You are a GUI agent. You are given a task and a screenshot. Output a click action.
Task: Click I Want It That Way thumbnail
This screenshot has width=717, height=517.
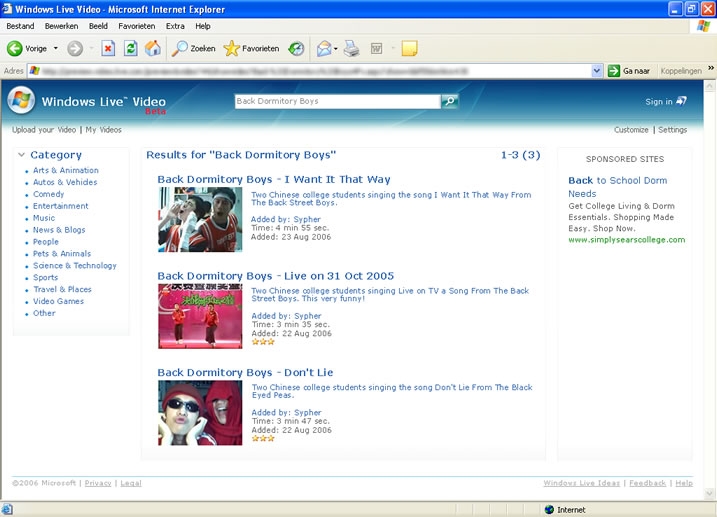(200, 219)
